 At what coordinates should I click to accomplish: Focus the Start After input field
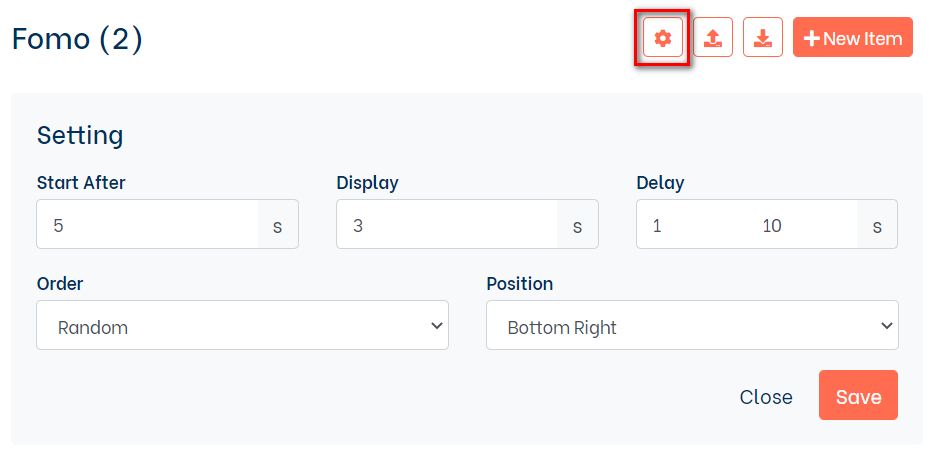tap(148, 225)
